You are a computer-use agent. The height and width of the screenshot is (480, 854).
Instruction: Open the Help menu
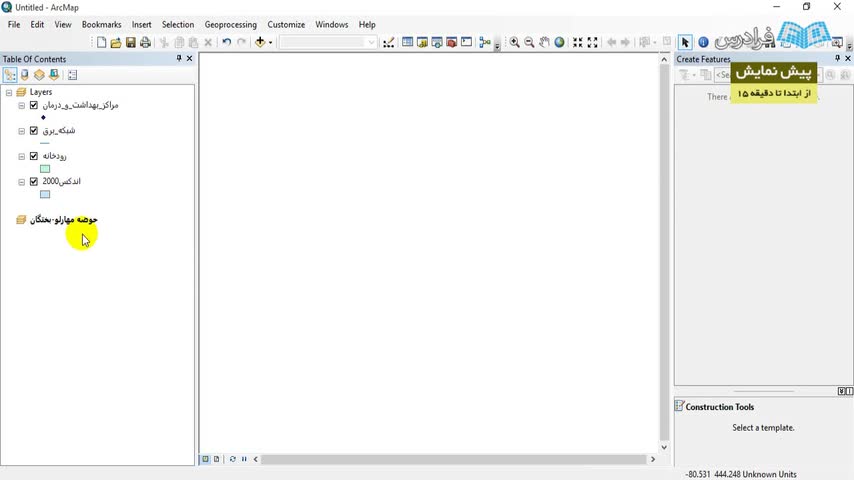click(367, 25)
